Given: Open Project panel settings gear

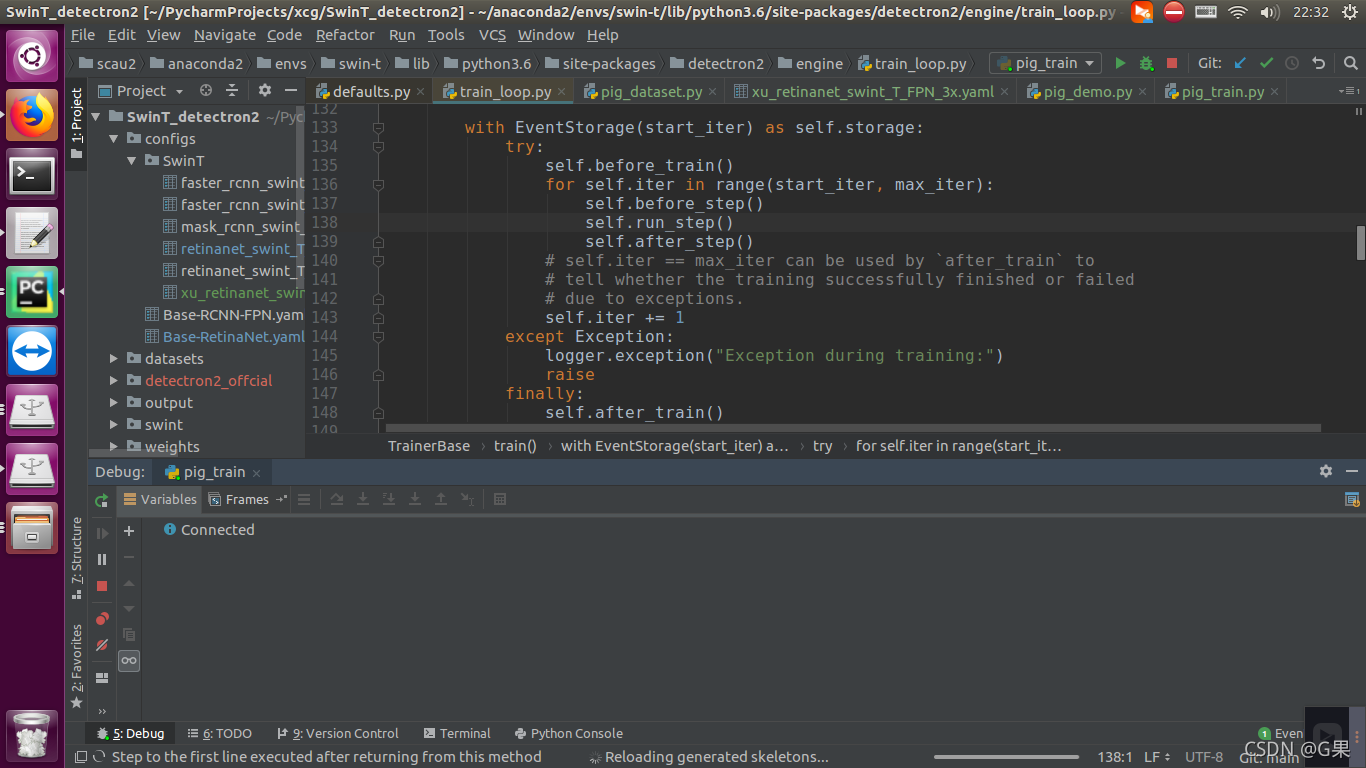Looking at the screenshot, I should tap(264, 90).
